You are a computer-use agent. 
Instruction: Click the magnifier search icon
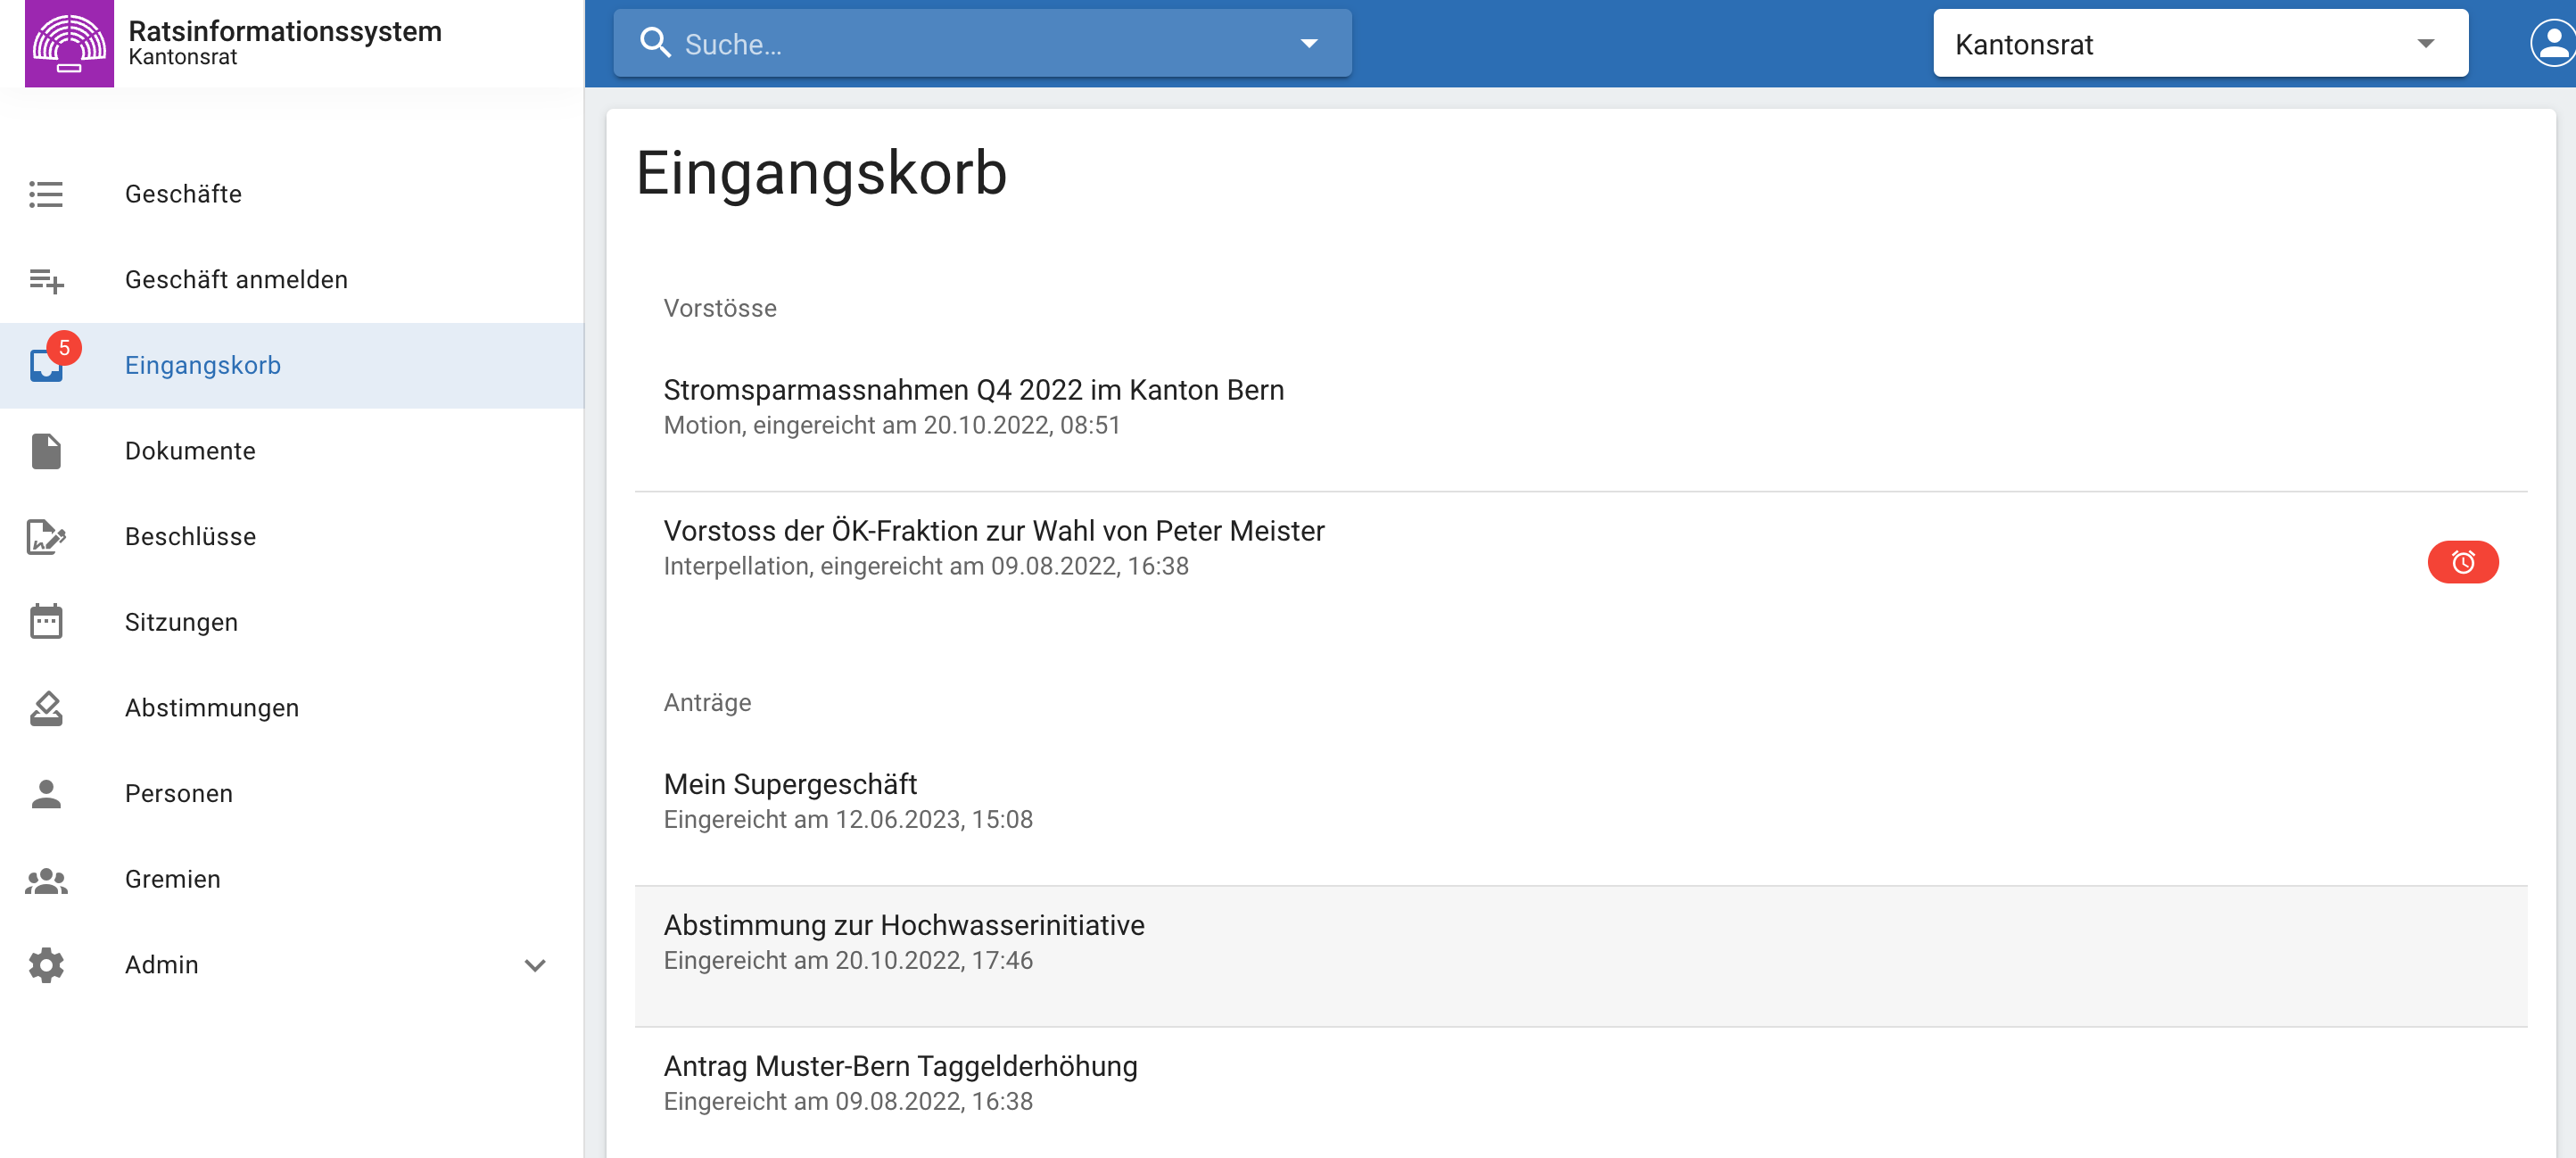click(x=656, y=43)
